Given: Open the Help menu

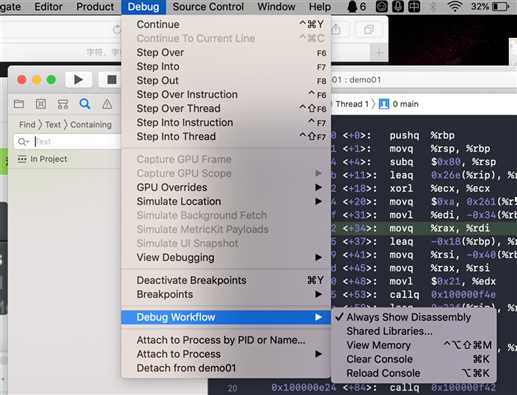Looking at the screenshot, I should [320, 7].
